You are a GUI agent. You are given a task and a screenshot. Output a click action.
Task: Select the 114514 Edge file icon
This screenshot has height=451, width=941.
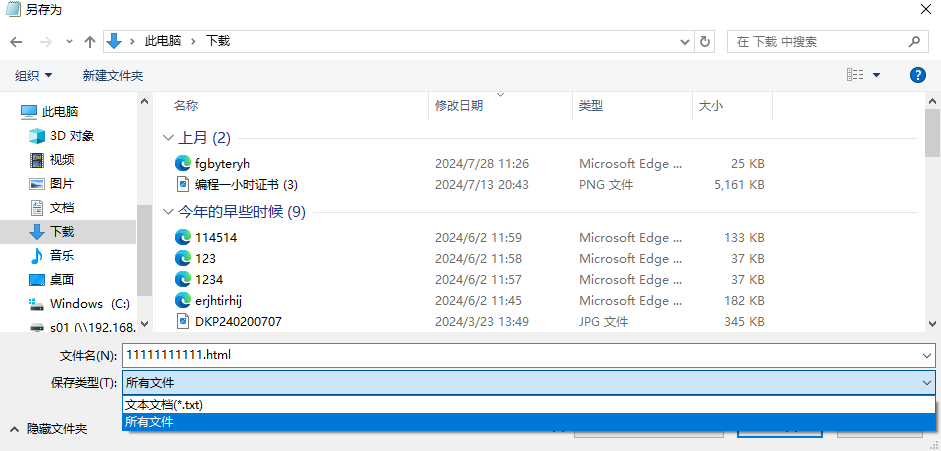click(182, 237)
